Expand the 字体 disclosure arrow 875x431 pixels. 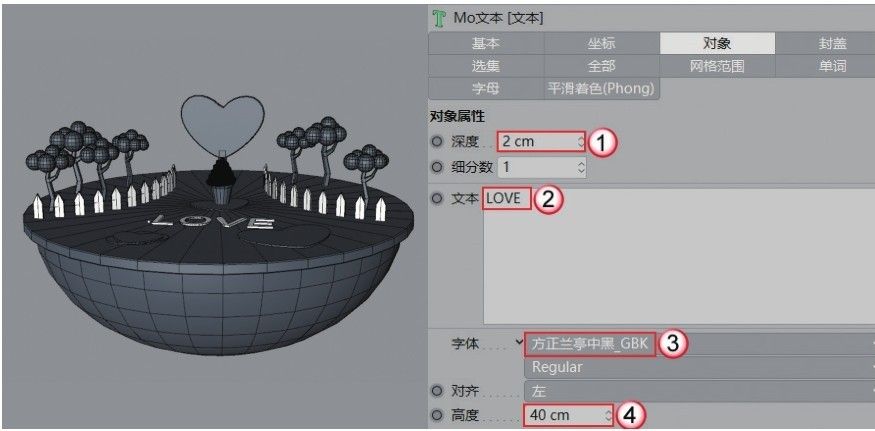520,342
